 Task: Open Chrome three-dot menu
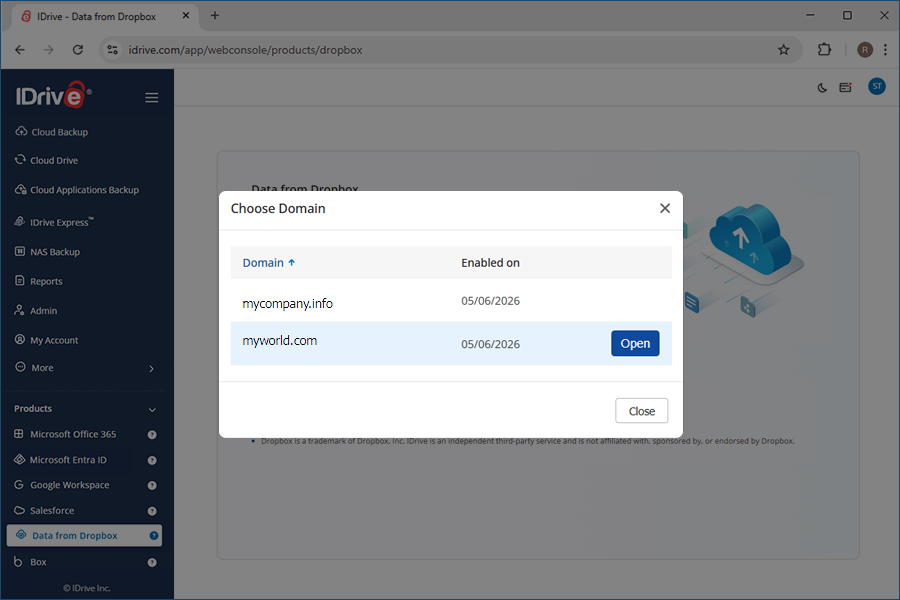click(886, 50)
